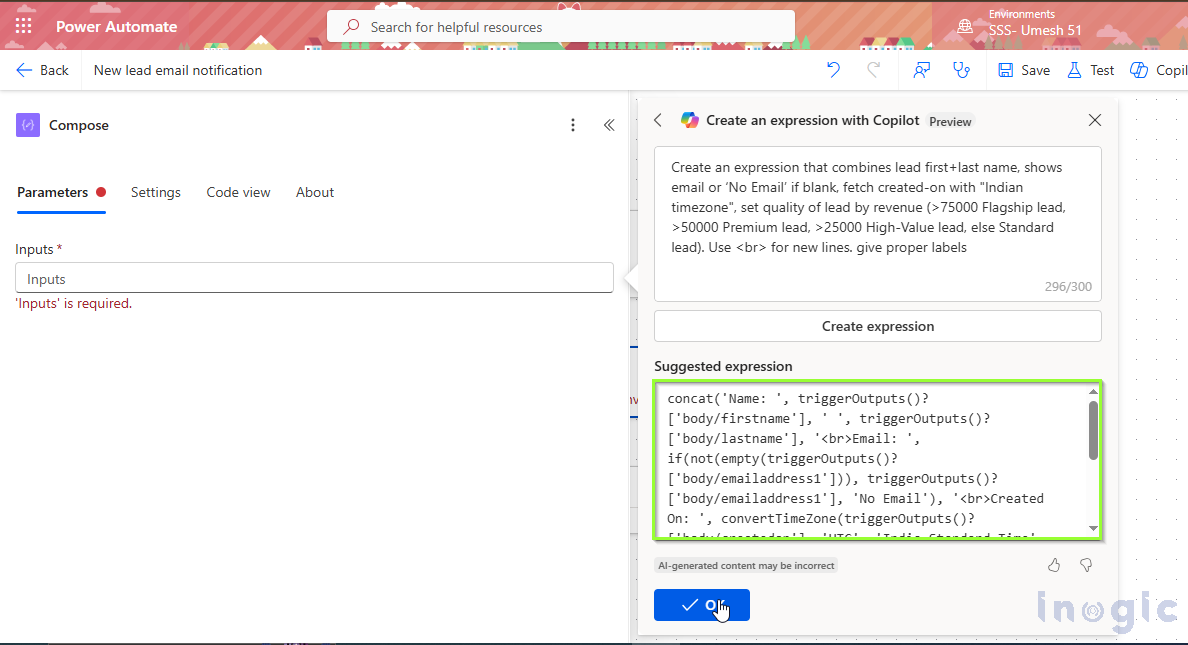Open the app launcher waffle menu
1188x645 pixels.
[x=23, y=26]
